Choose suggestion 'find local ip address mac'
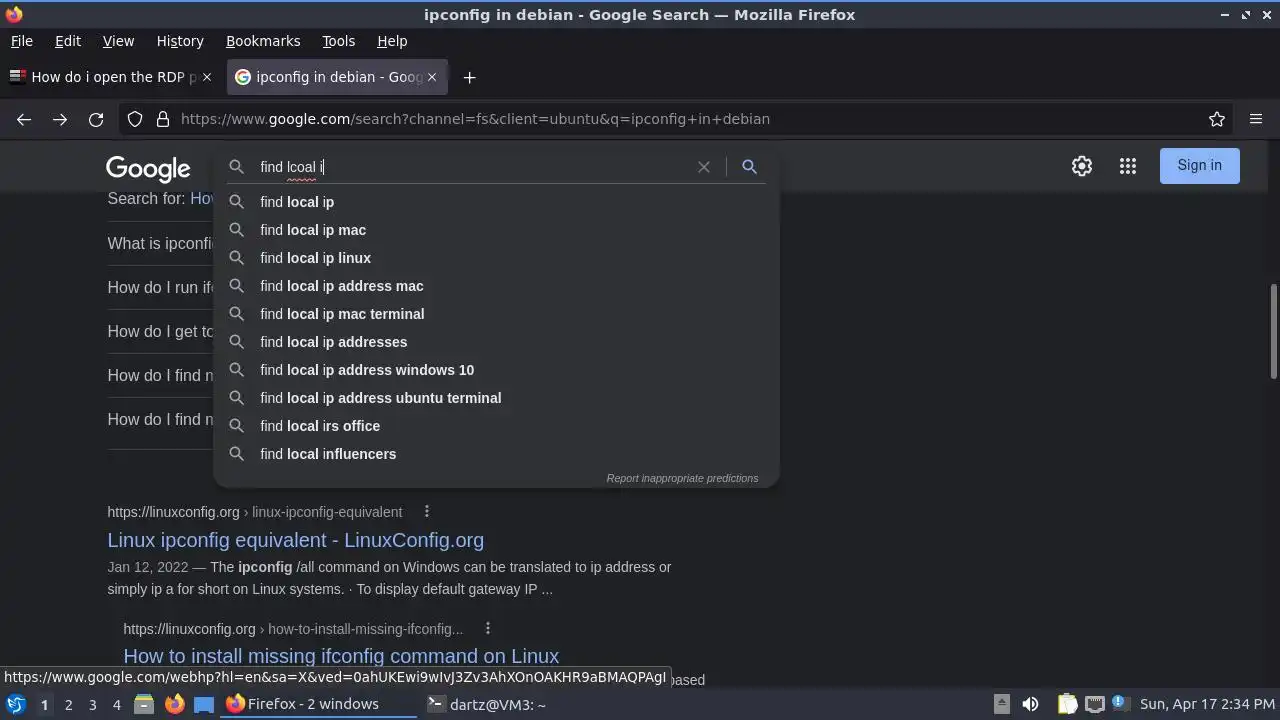 tap(496, 286)
